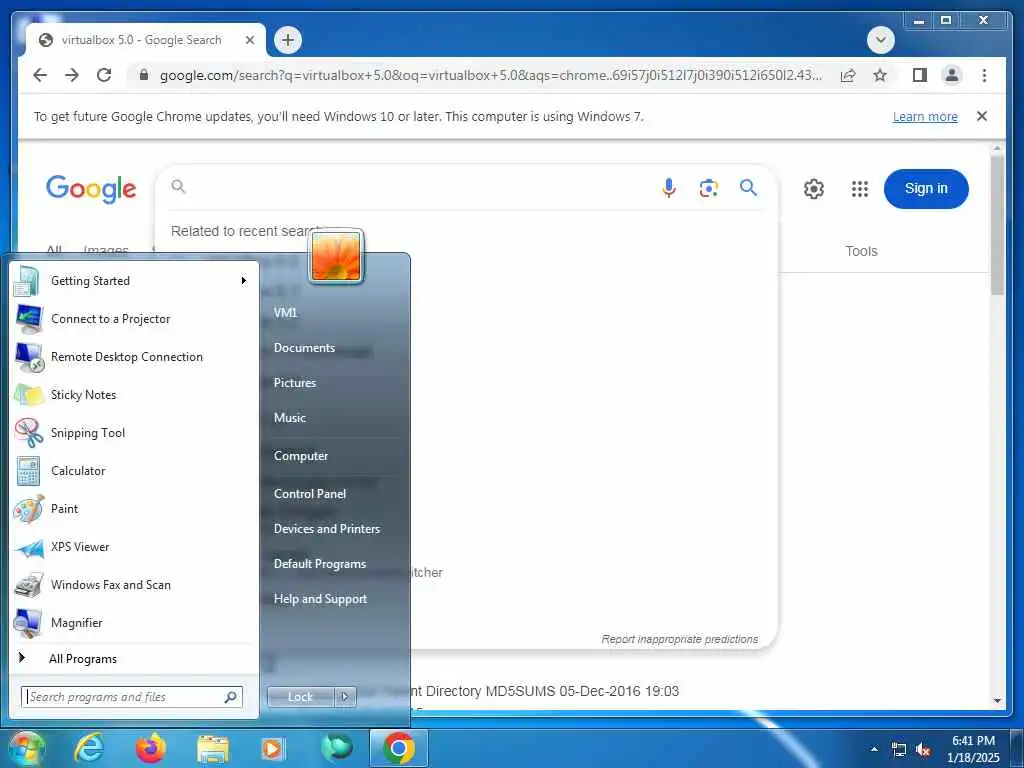This screenshot has width=1024, height=768.
Task: Search by voice microphone icon
Action: [x=669, y=188]
